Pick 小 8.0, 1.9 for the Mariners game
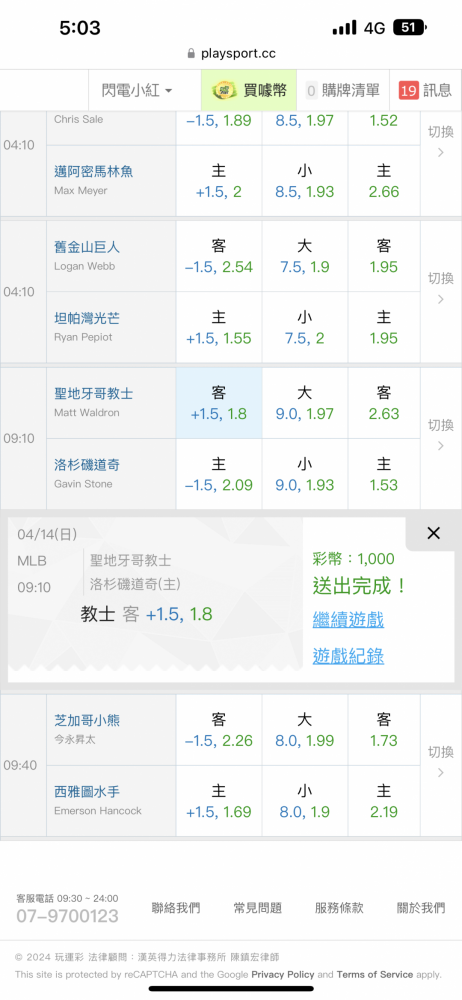Screen dimensions: 462x1000 click(304, 801)
